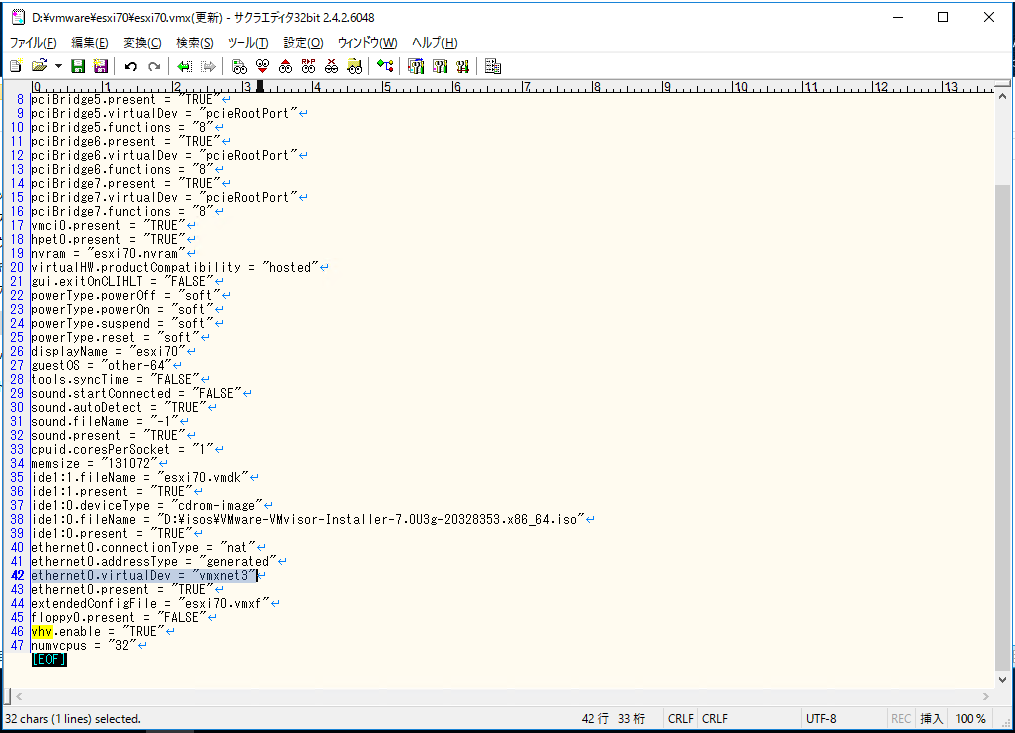Screen dimensions: 1015x733
Task: Click the extendedConfigFile = "esxi70.vmxf" line
Action: point(150,603)
